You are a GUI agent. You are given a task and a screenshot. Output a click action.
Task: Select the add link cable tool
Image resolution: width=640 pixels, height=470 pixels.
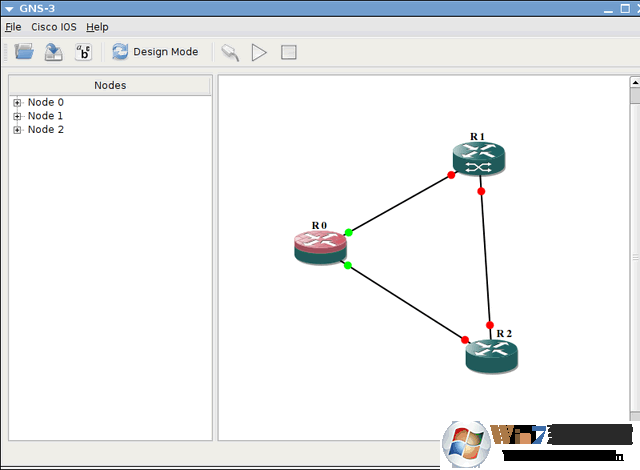(x=230, y=52)
